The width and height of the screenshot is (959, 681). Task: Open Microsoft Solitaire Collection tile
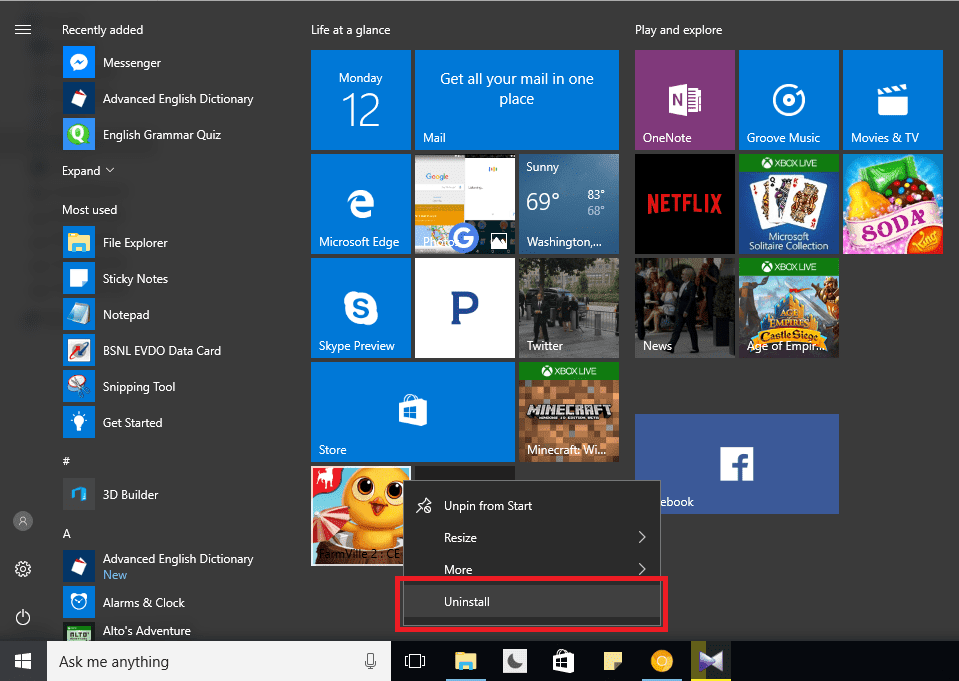tap(789, 204)
